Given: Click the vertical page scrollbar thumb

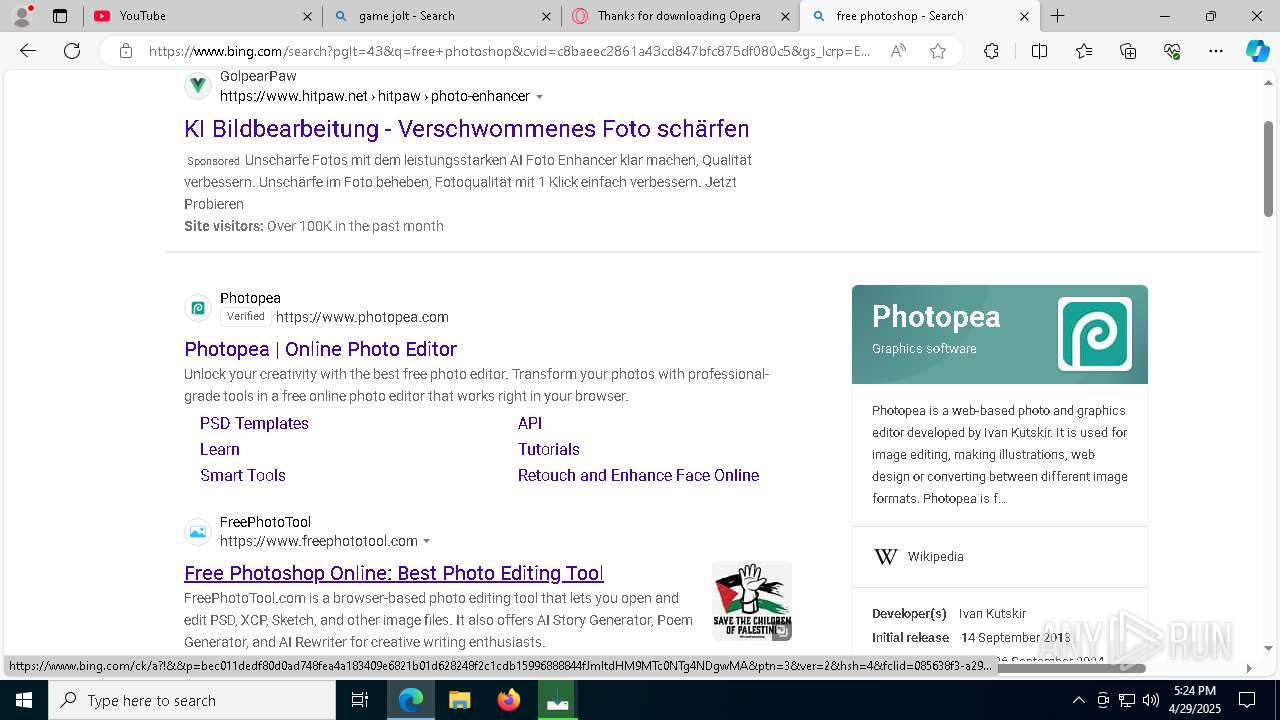Looking at the screenshot, I should (x=1268, y=168).
